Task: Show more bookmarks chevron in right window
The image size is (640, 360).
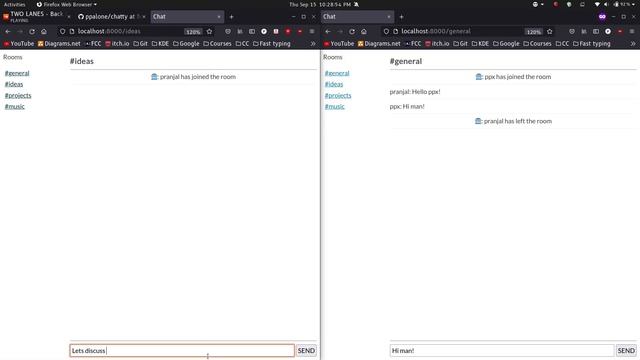Action: (x=633, y=44)
